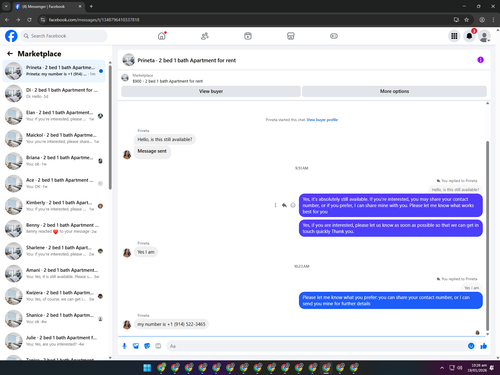Open the conversation information icon
The image size is (500, 375).
[480, 60]
